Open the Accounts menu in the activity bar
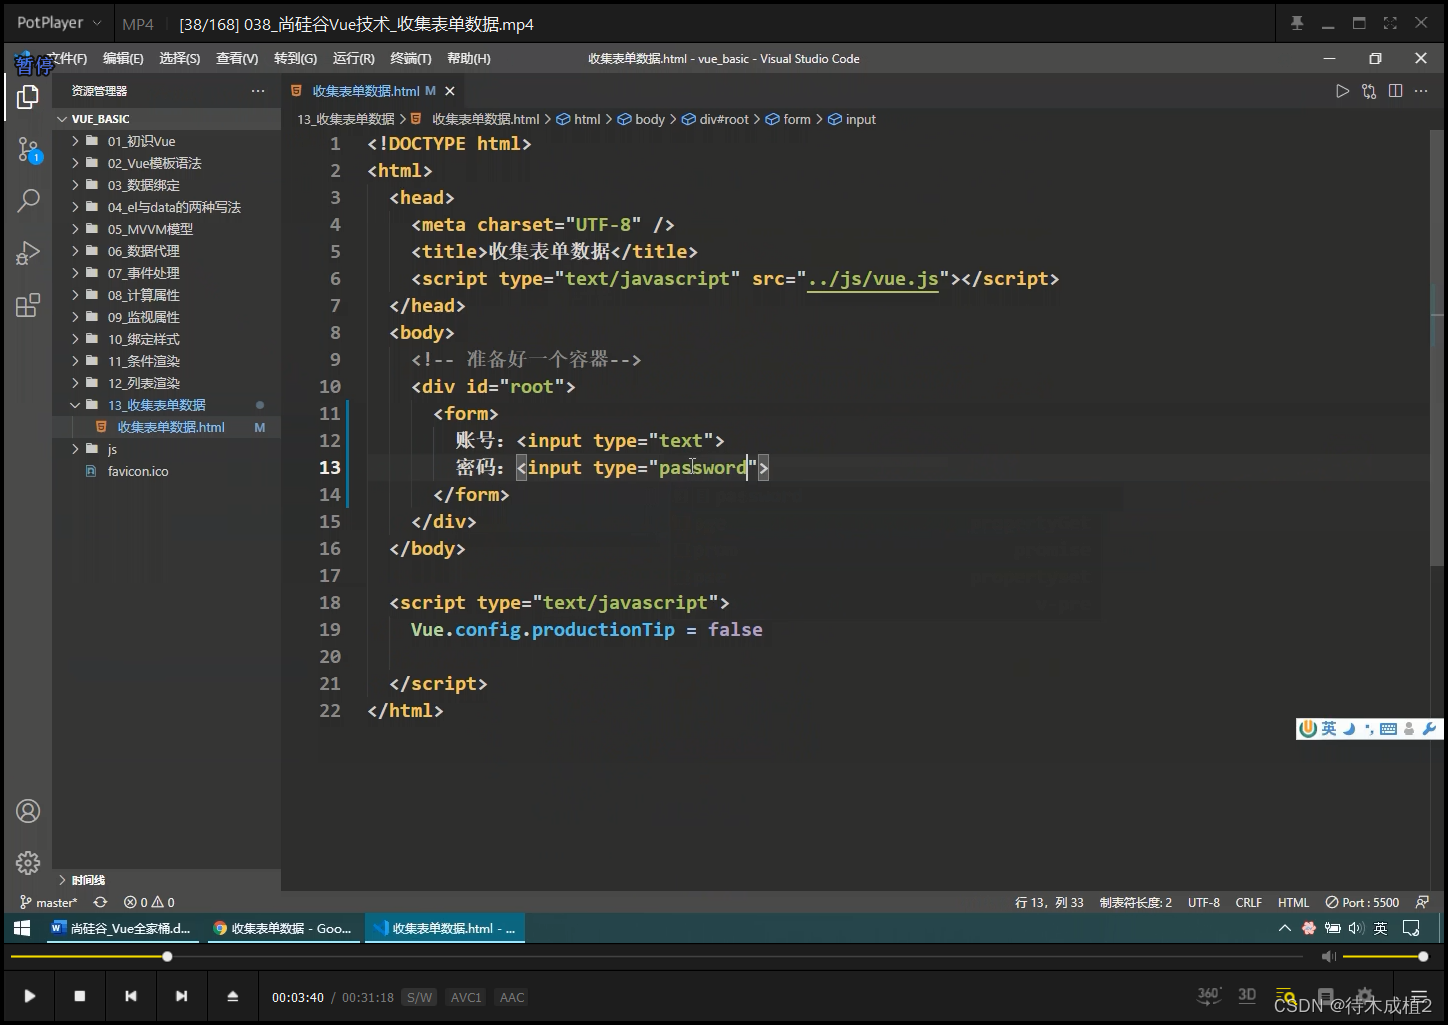 28,811
